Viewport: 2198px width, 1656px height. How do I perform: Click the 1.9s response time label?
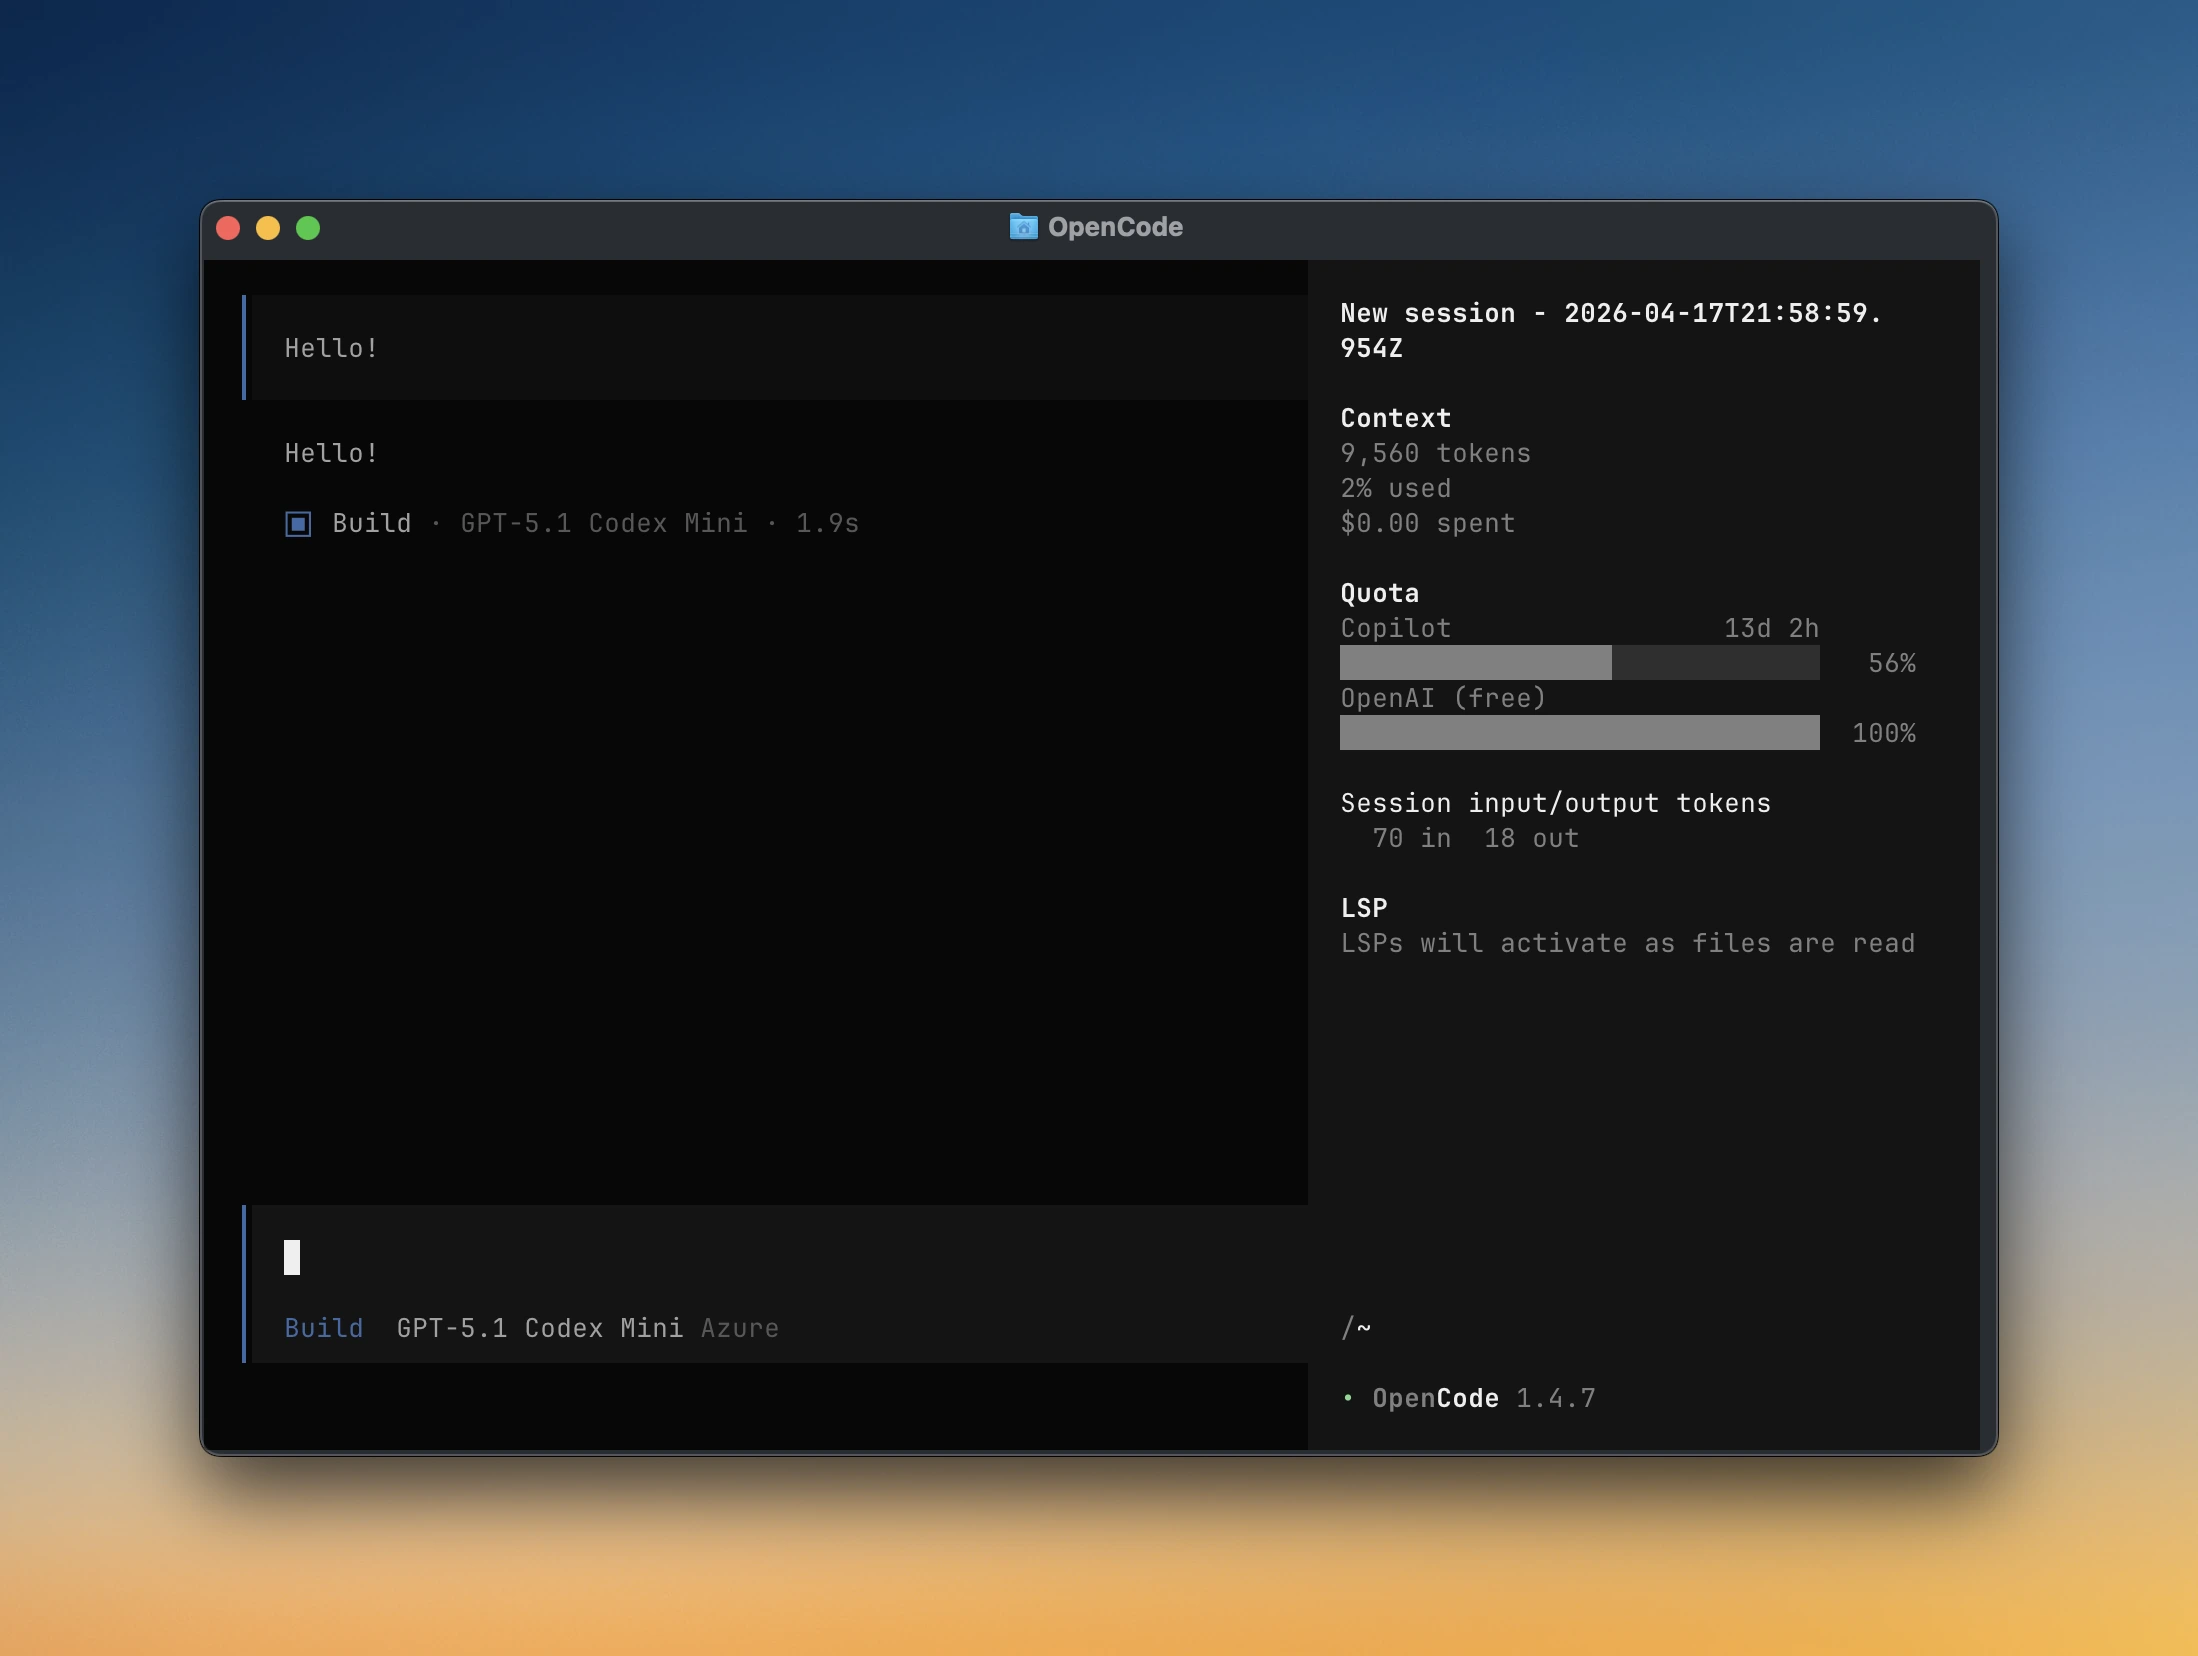tap(825, 523)
